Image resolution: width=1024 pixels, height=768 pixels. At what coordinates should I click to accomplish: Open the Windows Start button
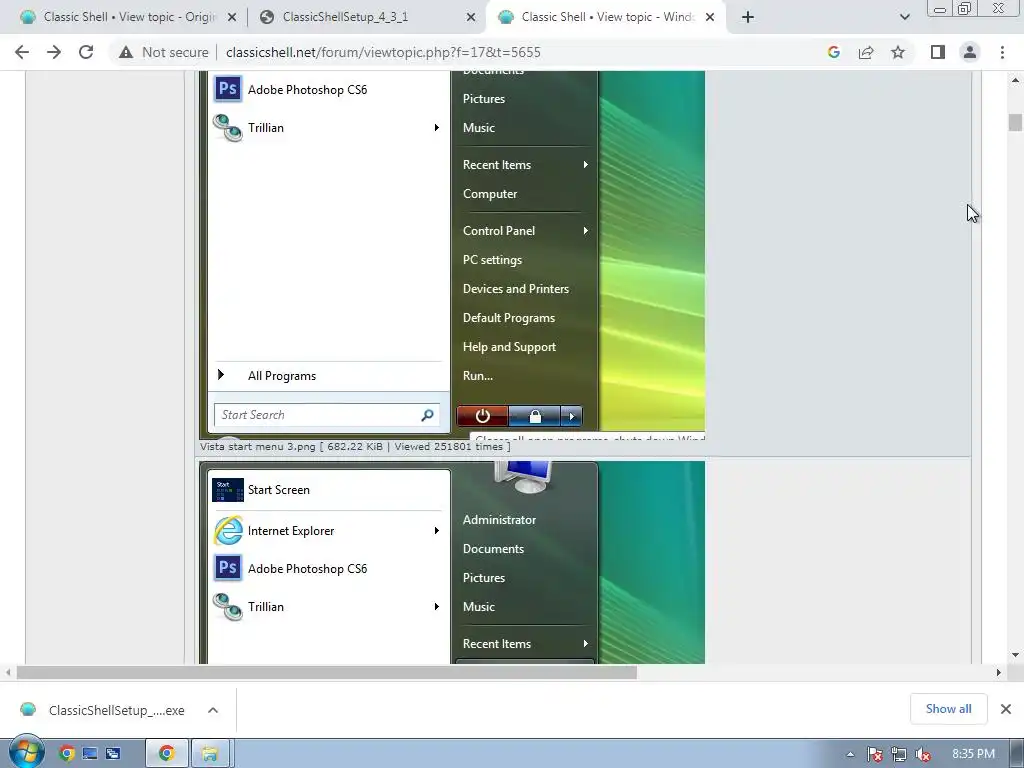tap(26, 752)
